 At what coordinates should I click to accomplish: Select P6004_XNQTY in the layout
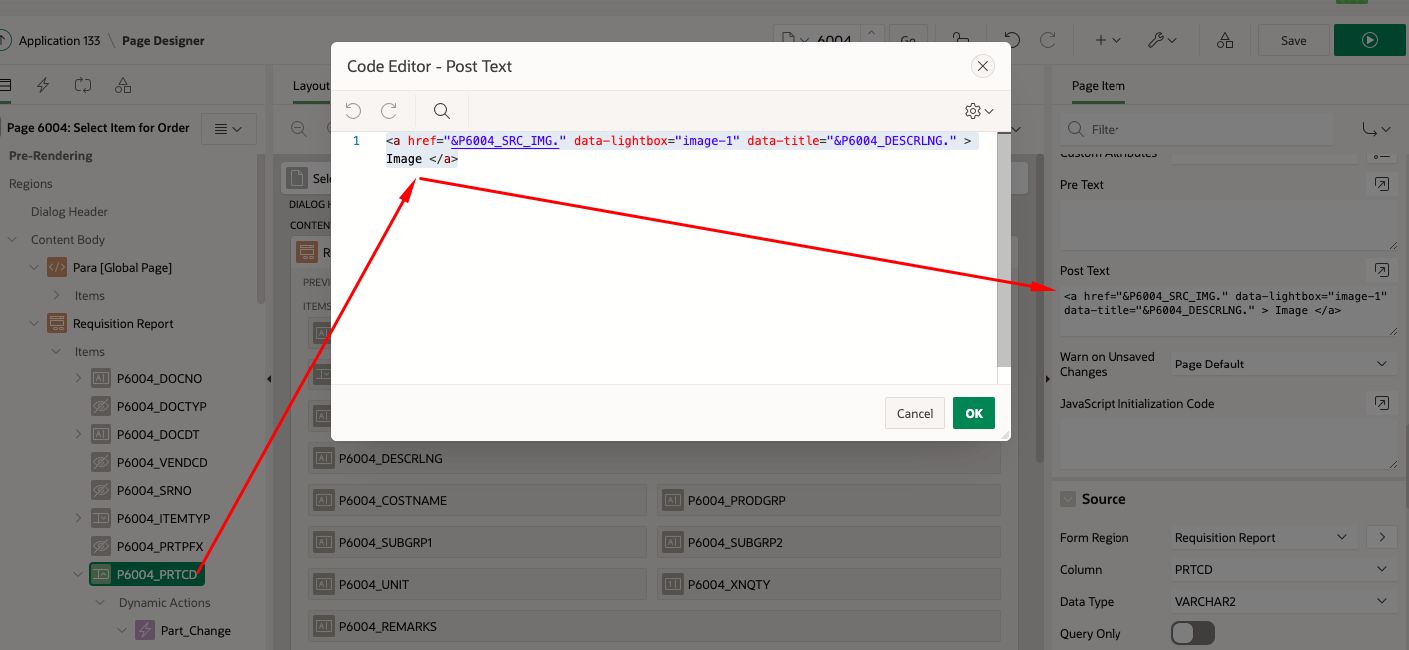[829, 584]
